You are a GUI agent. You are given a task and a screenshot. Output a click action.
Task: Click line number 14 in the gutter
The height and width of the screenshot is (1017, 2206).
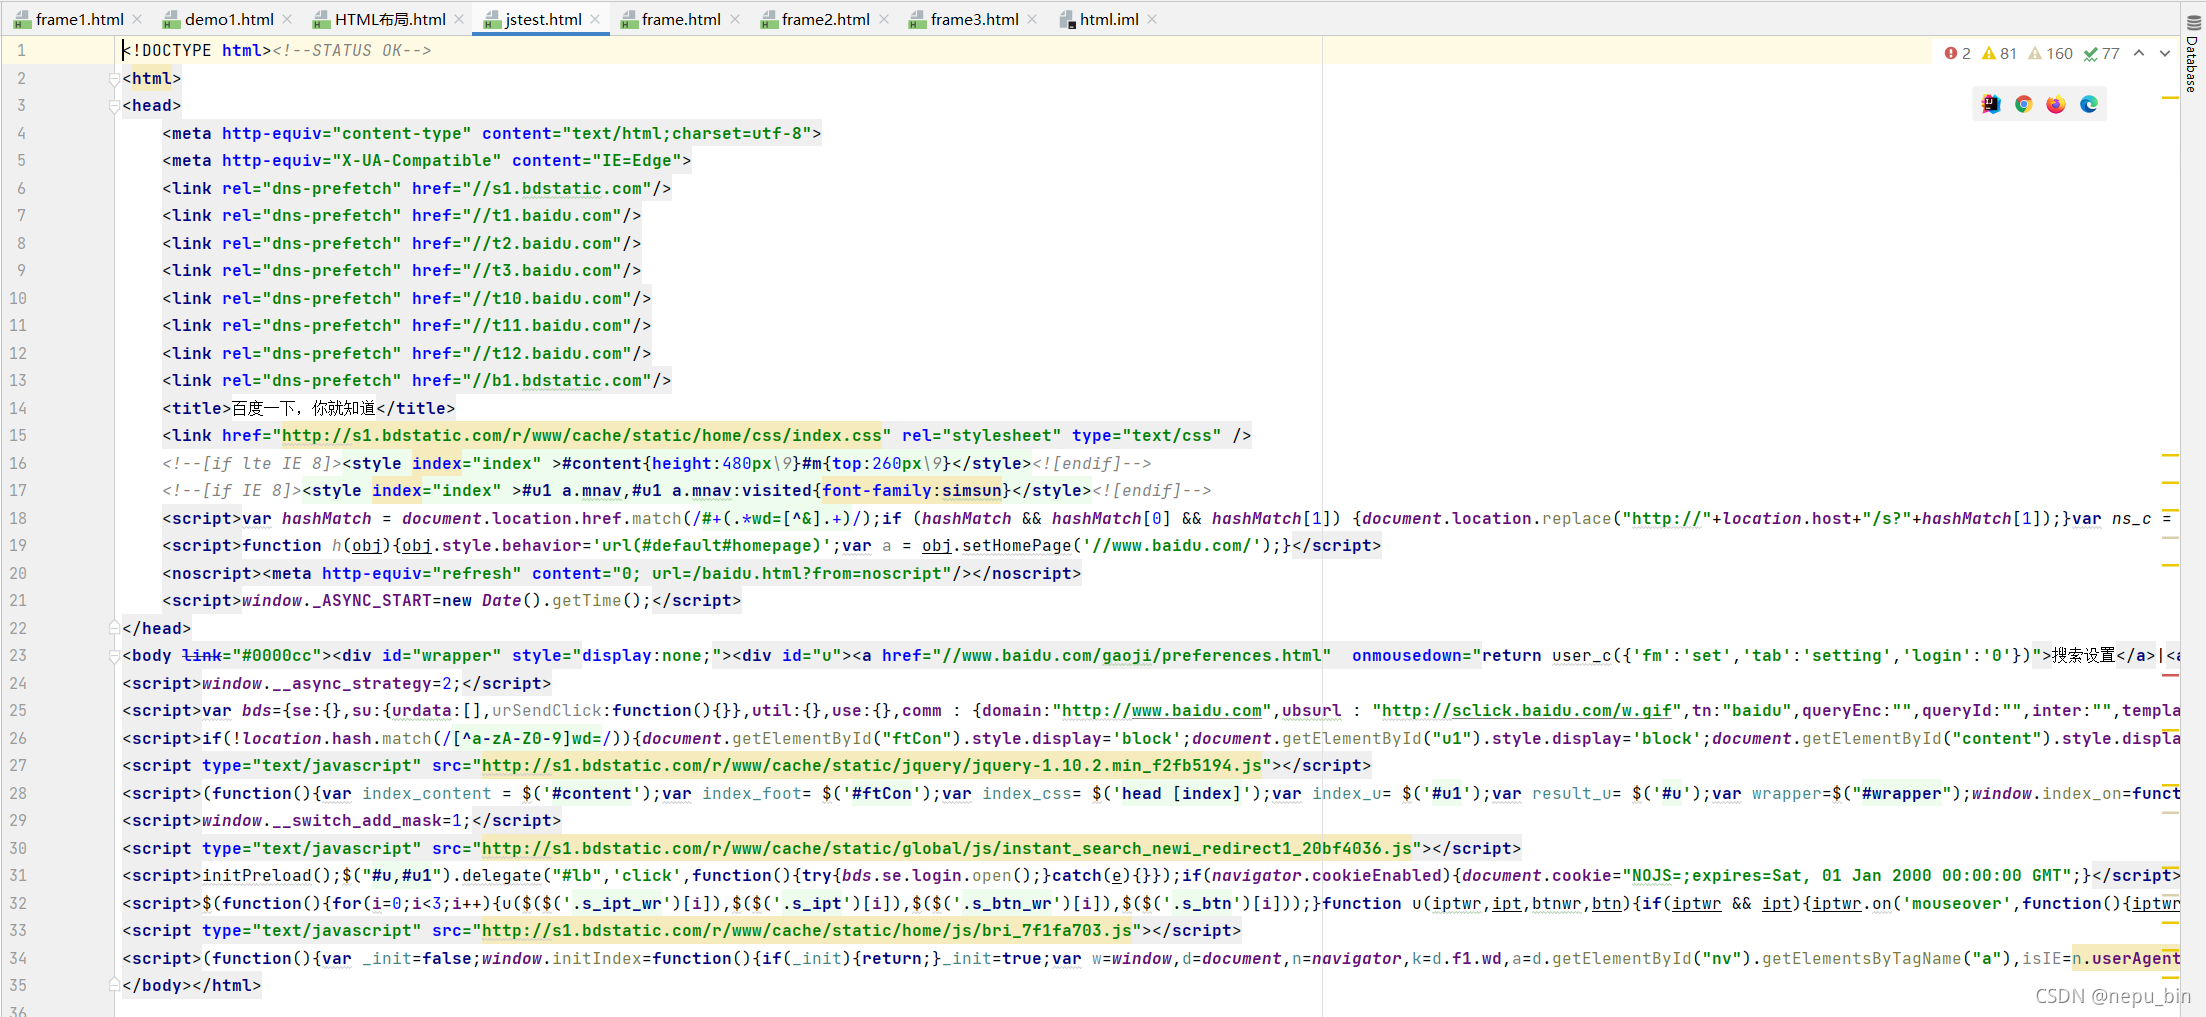pyautogui.click(x=19, y=408)
